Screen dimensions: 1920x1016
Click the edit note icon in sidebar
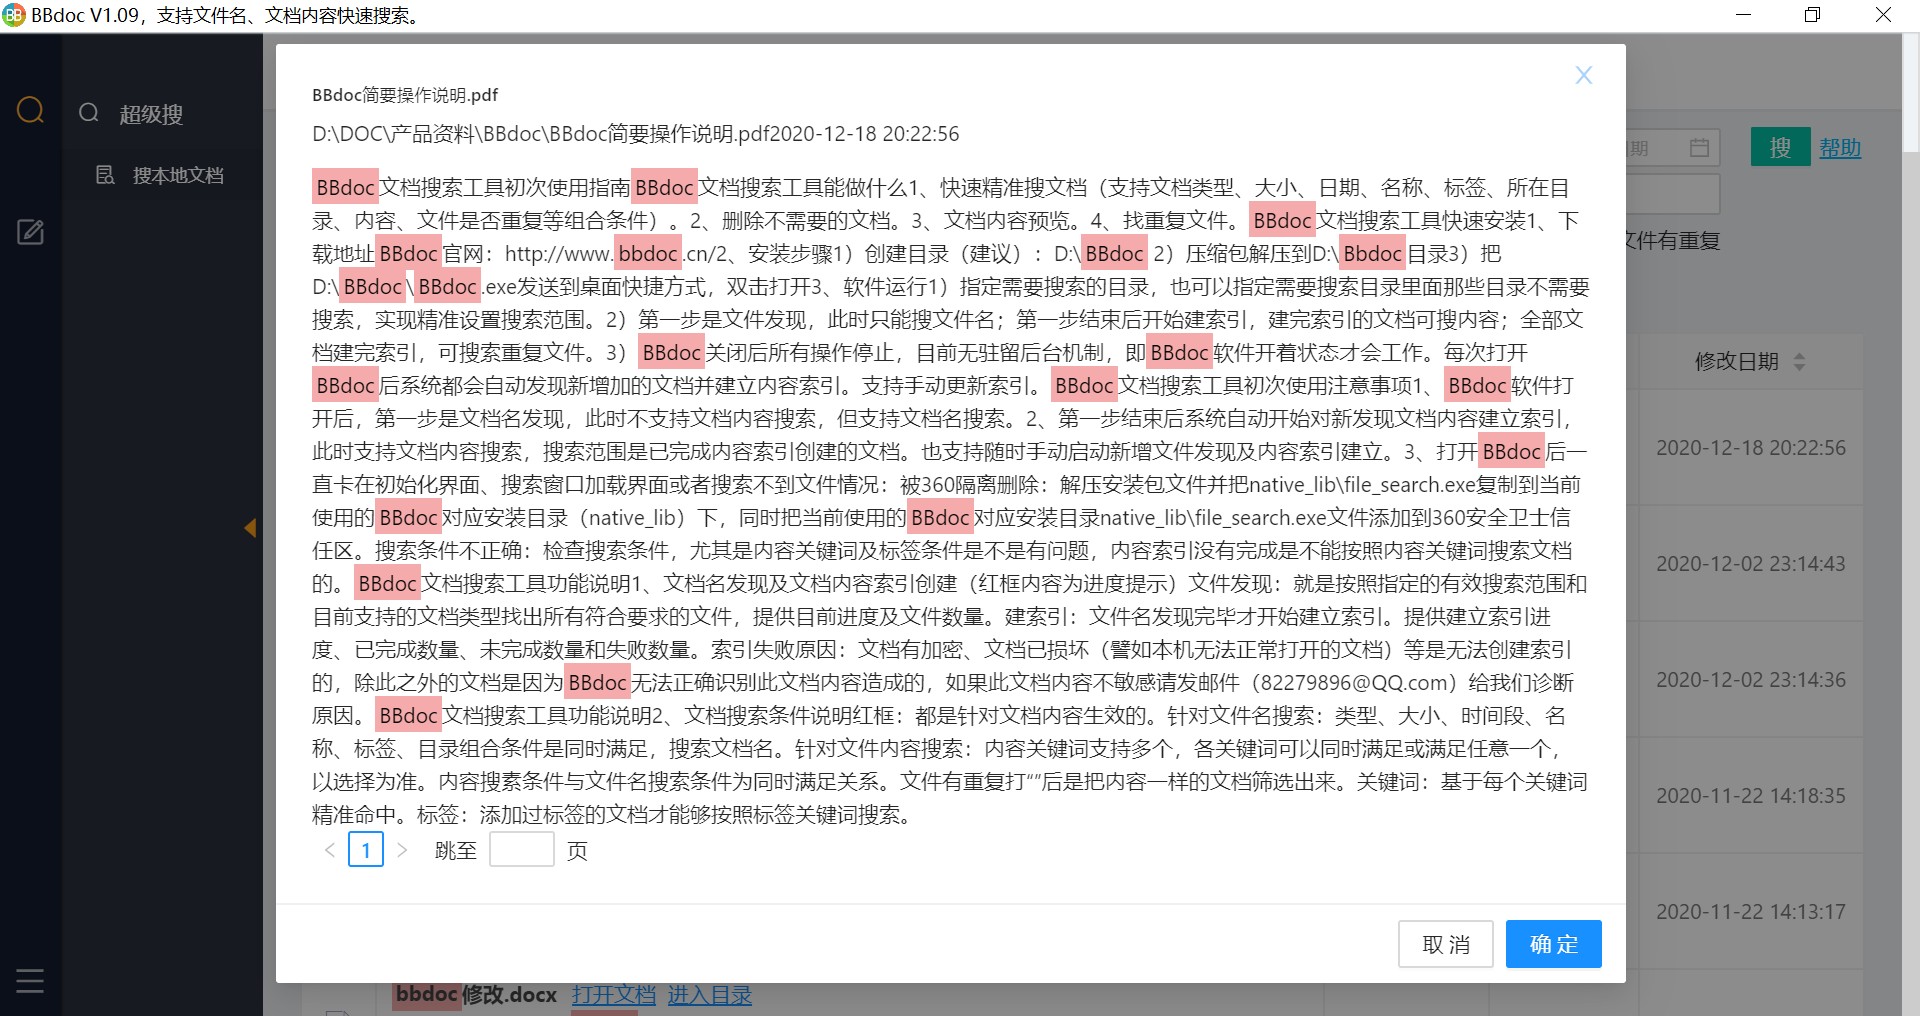pos(31,232)
